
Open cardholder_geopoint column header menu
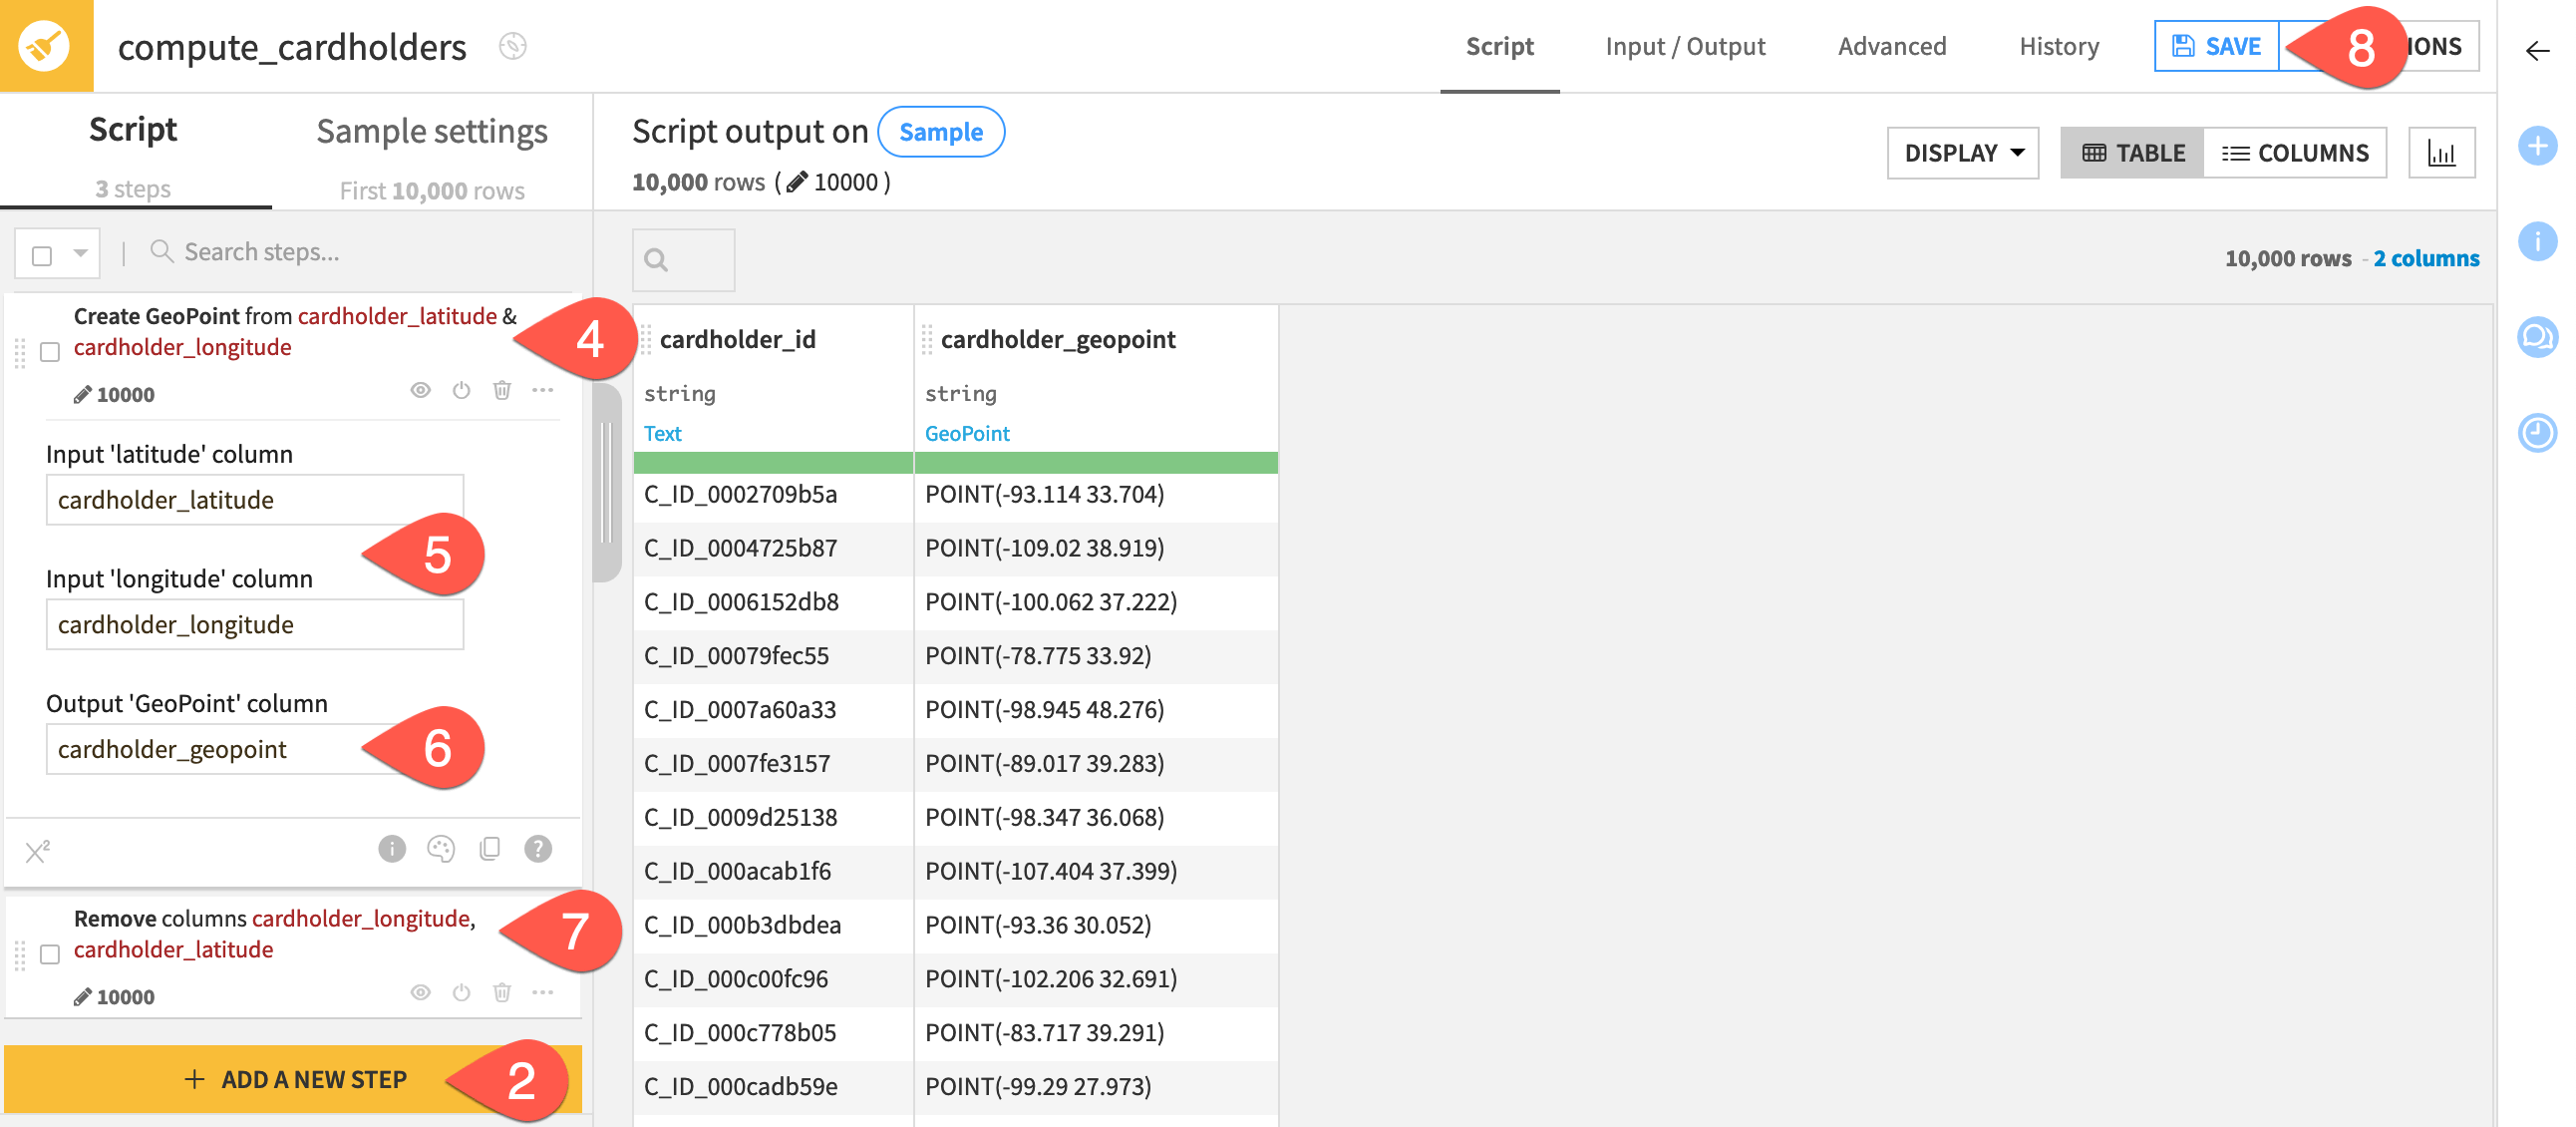(1058, 339)
